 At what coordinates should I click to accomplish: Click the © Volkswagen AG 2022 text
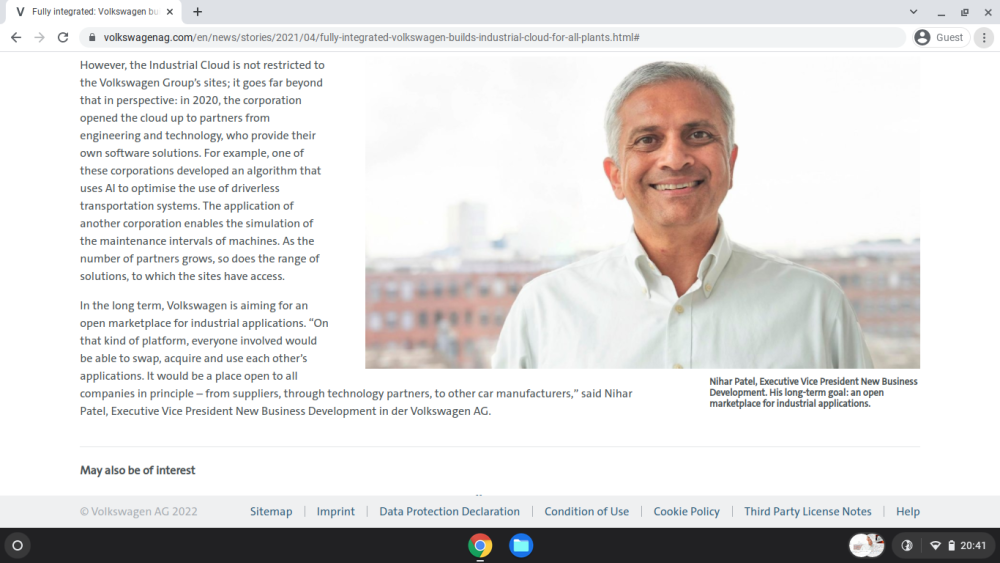point(138,511)
